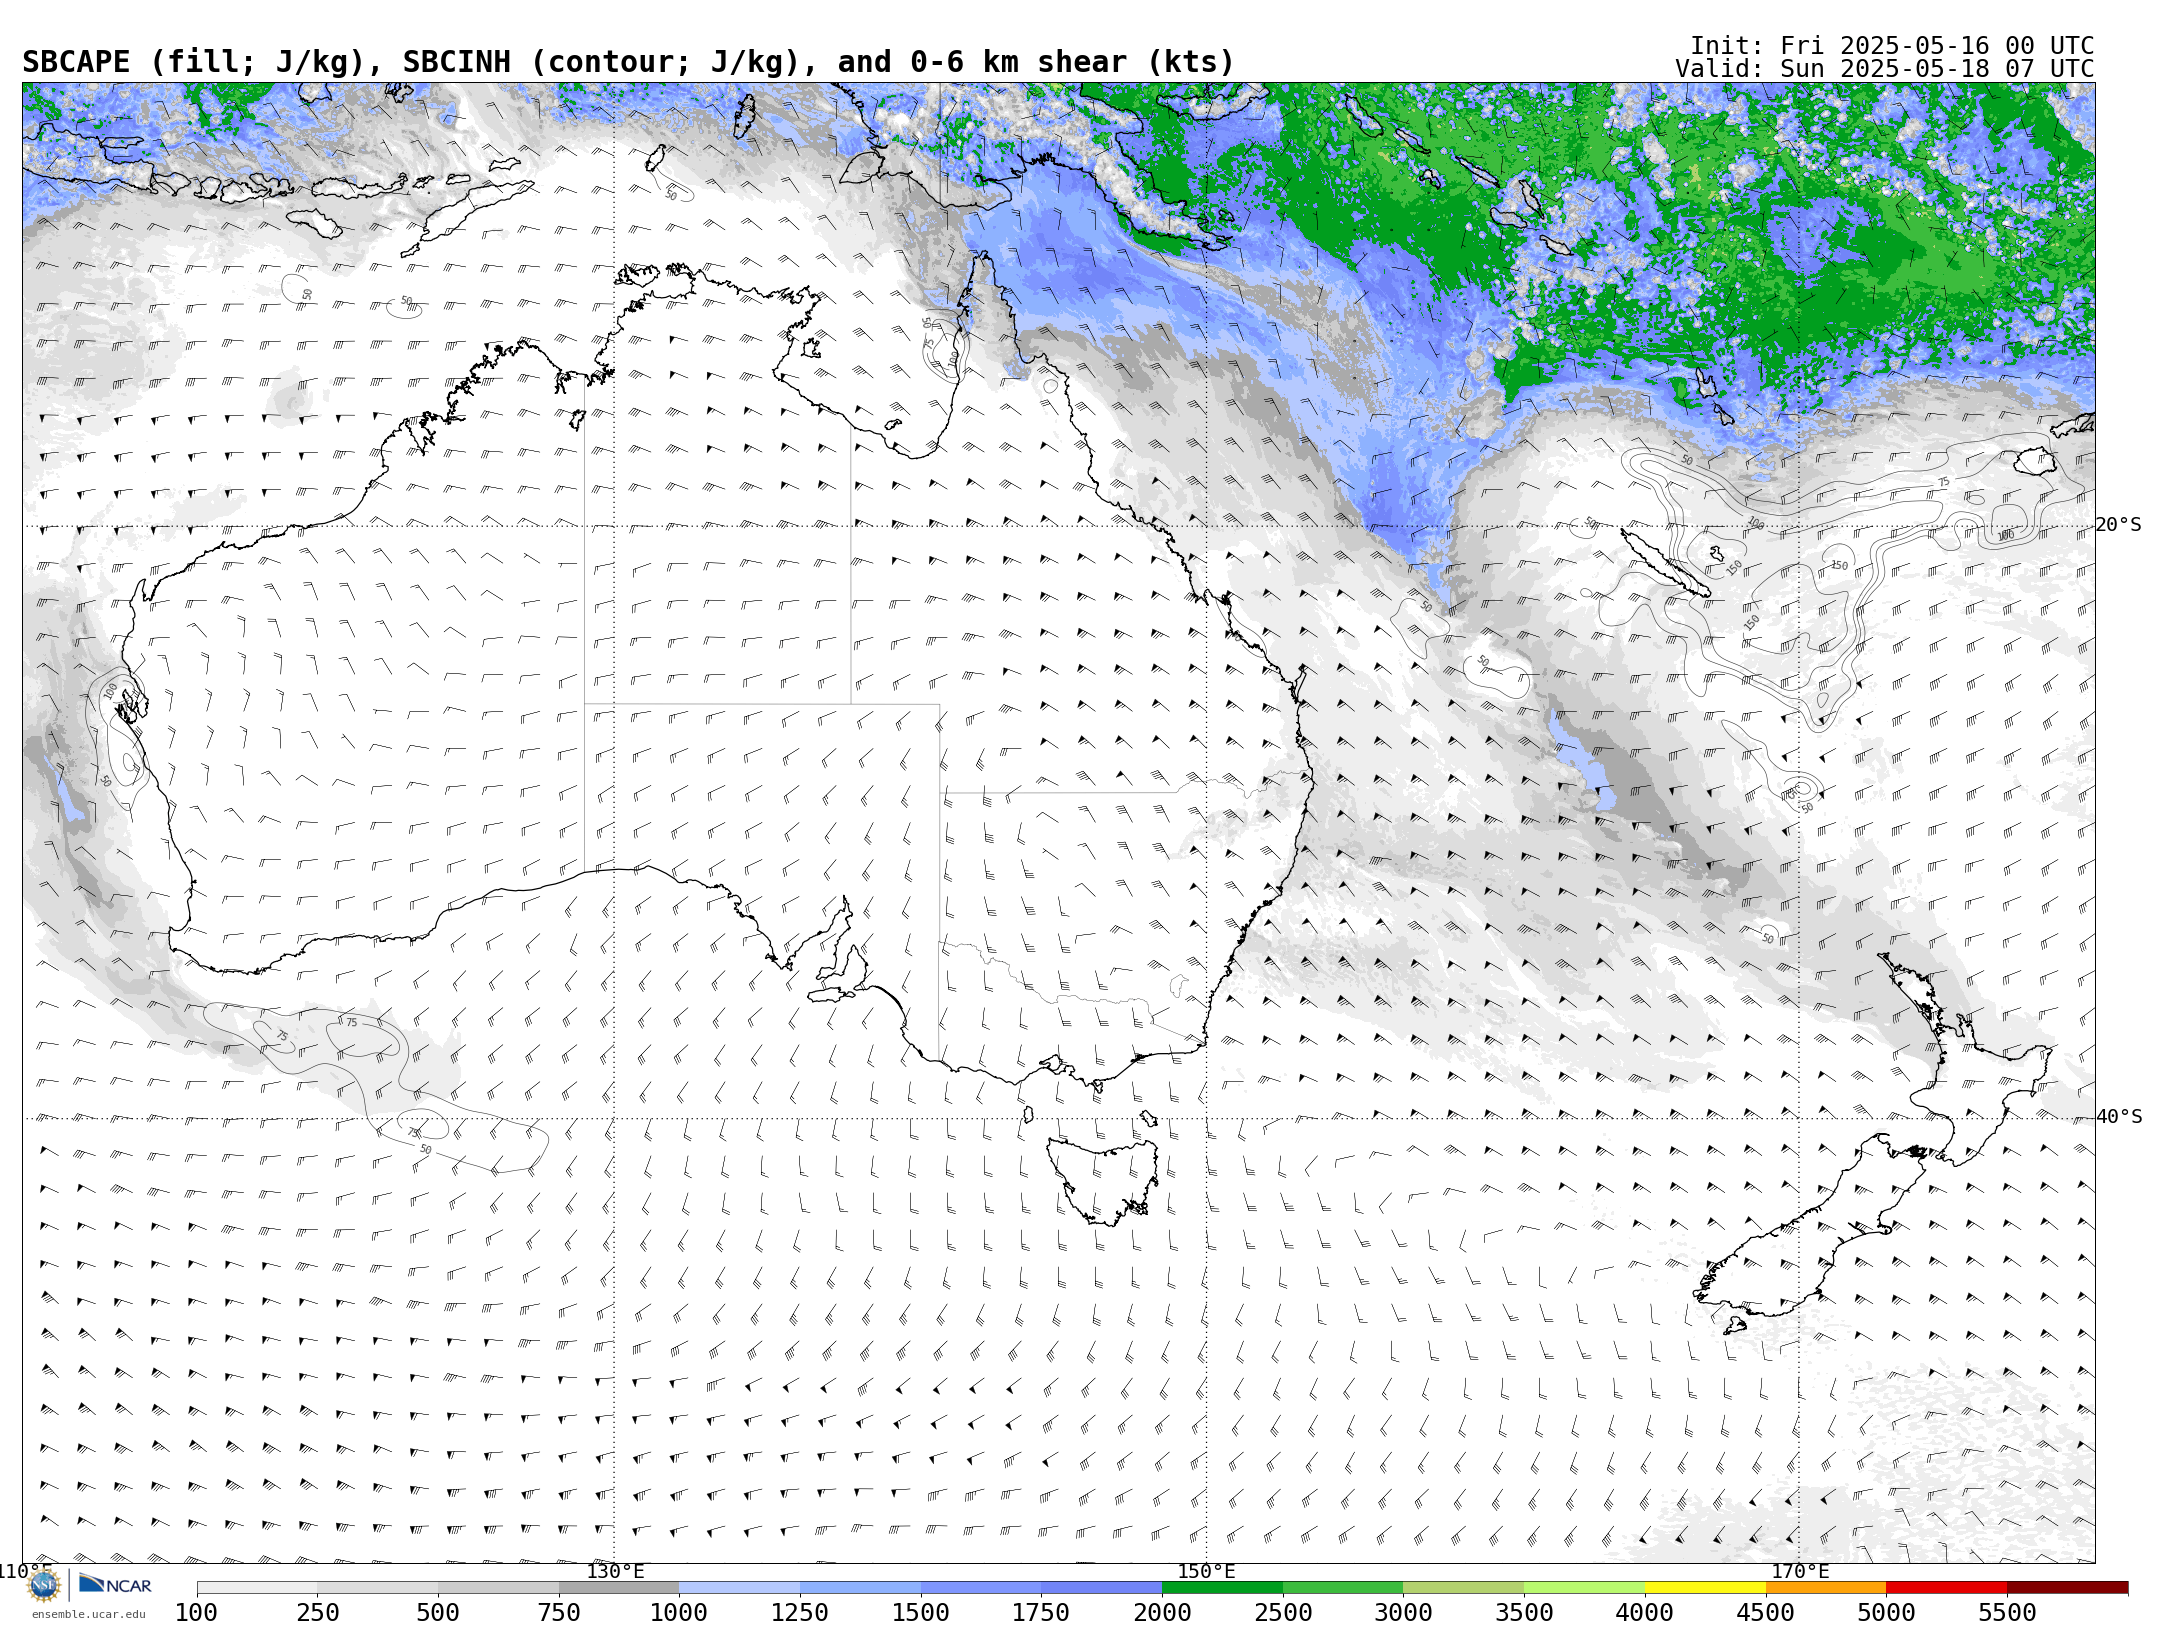Screen dimensions: 2160x1626
Task: Click the 20°S latitude label
Action: tap(2119, 525)
